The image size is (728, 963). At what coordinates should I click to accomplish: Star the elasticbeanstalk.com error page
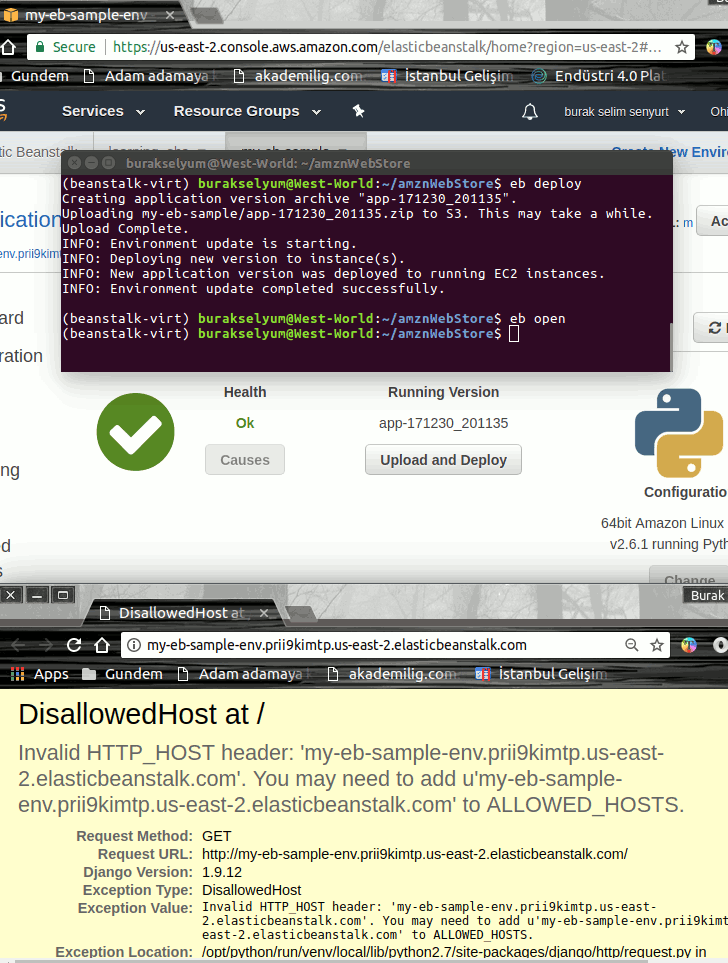pyautogui.click(x=657, y=645)
